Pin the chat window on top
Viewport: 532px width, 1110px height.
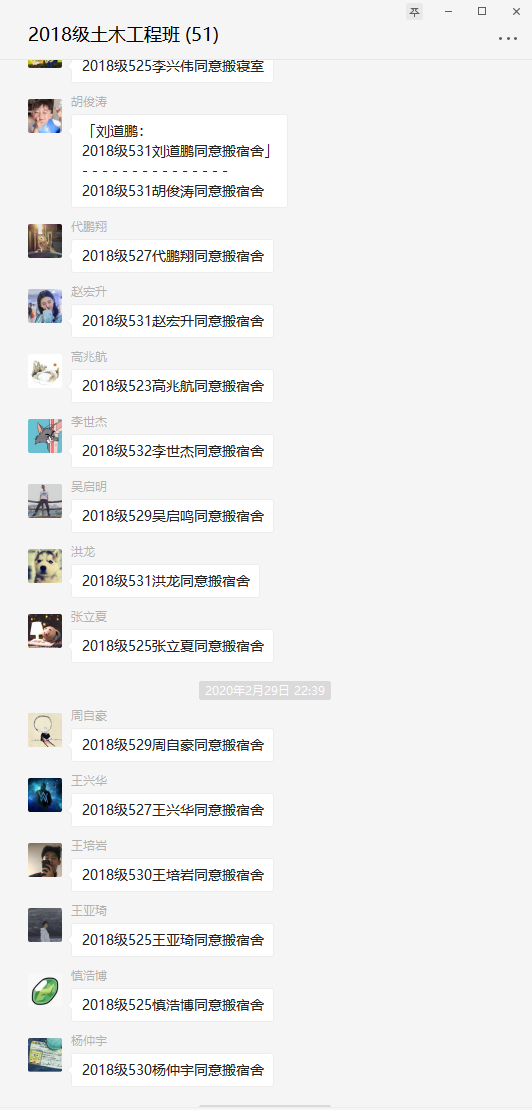point(415,11)
